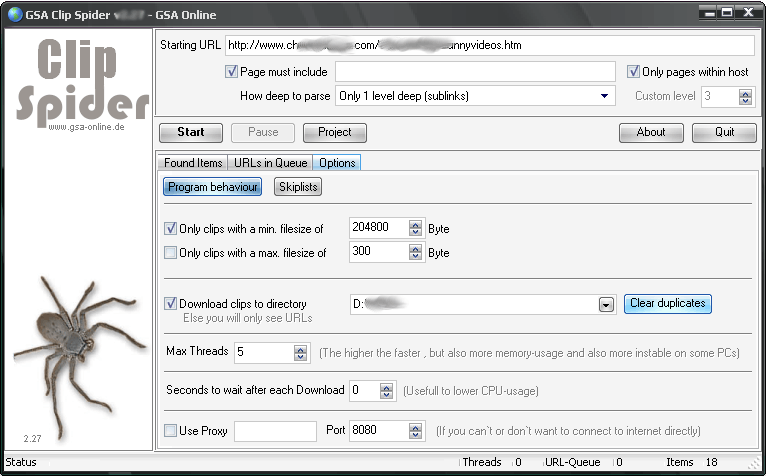Open the Skiplists section
This screenshot has height=476, width=766.
(298, 187)
